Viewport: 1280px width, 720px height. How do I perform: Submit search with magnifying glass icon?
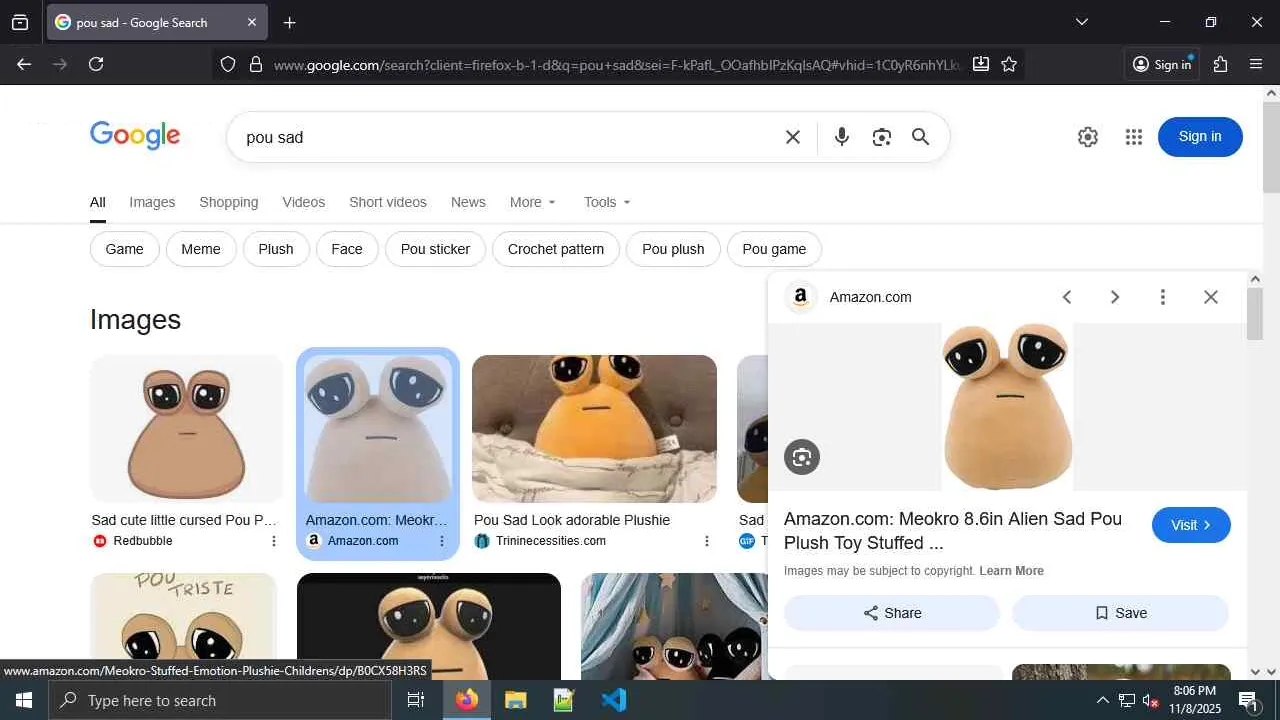(921, 137)
